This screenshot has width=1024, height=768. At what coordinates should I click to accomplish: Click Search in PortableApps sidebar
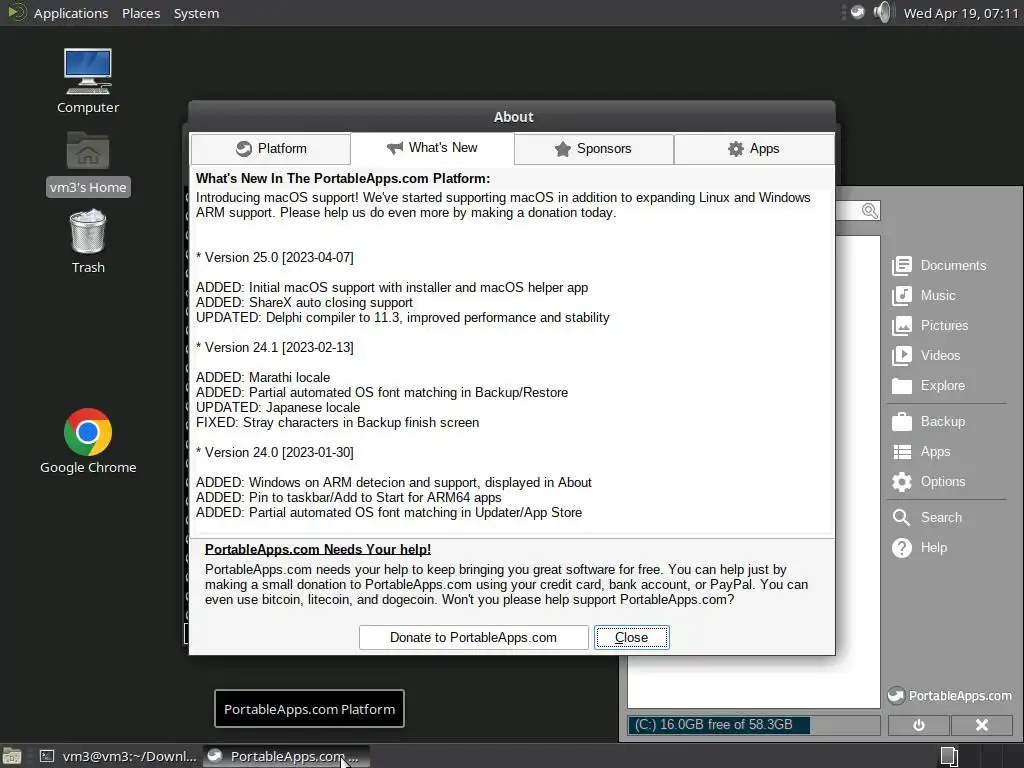click(x=927, y=517)
